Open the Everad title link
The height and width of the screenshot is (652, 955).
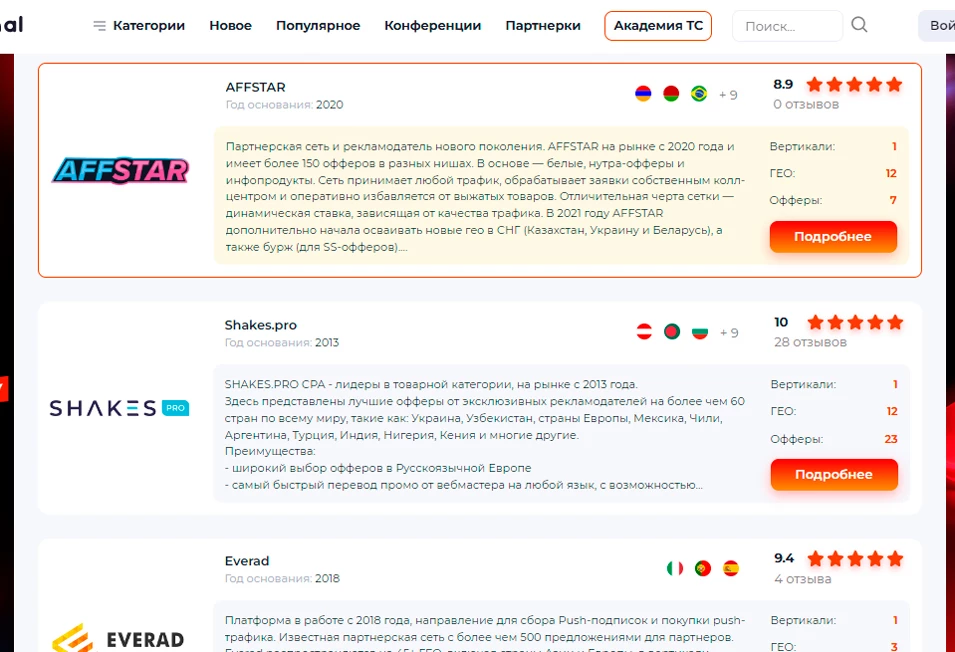[x=247, y=561]
